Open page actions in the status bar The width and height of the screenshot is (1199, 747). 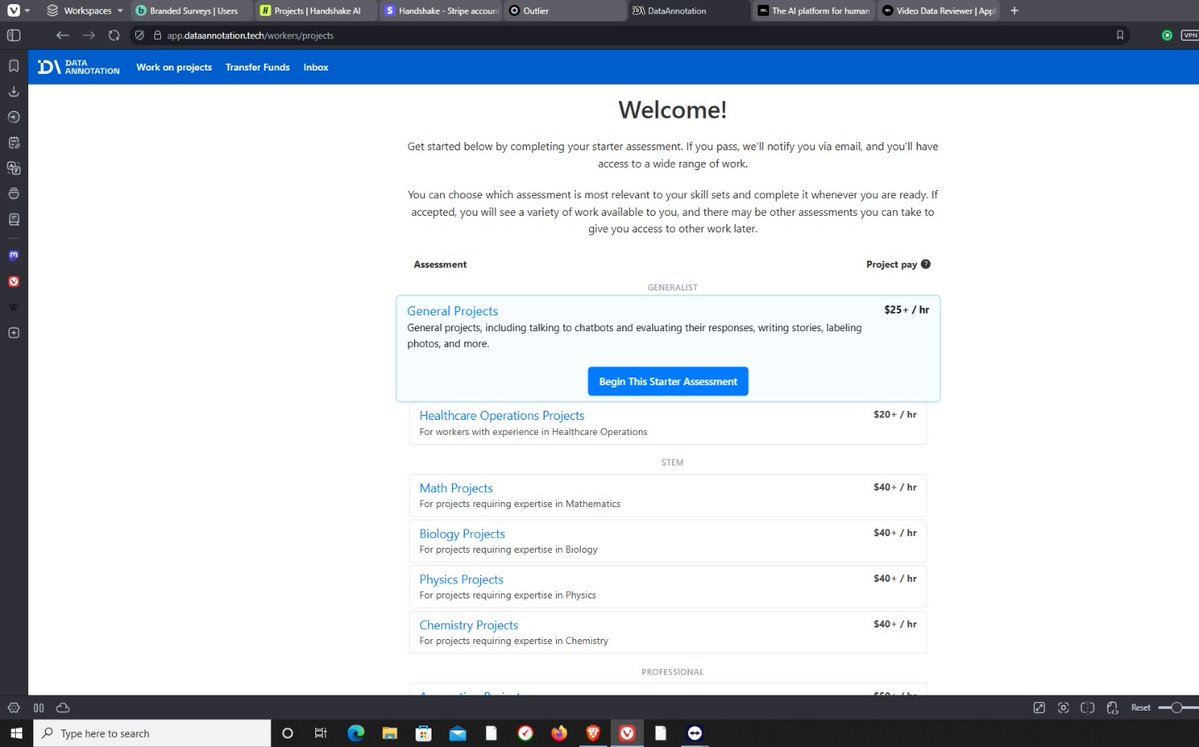pos(1113,708)
